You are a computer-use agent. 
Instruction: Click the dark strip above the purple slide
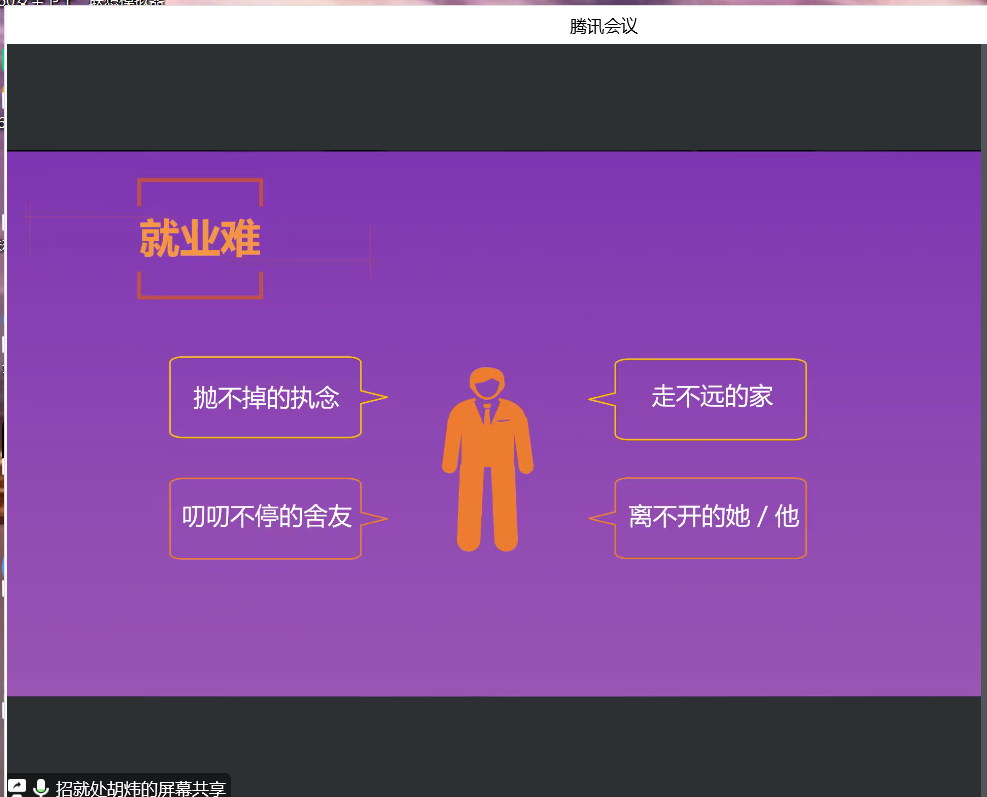(500, 95)
